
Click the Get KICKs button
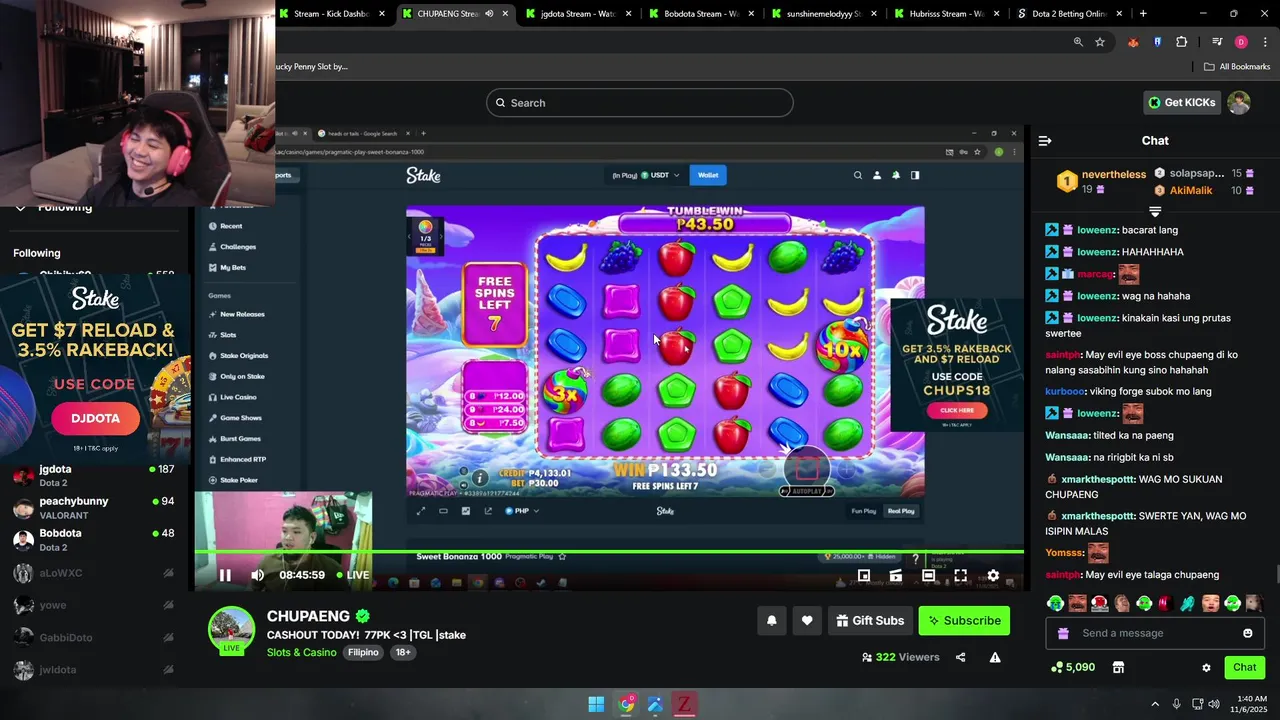[1181, 102]
